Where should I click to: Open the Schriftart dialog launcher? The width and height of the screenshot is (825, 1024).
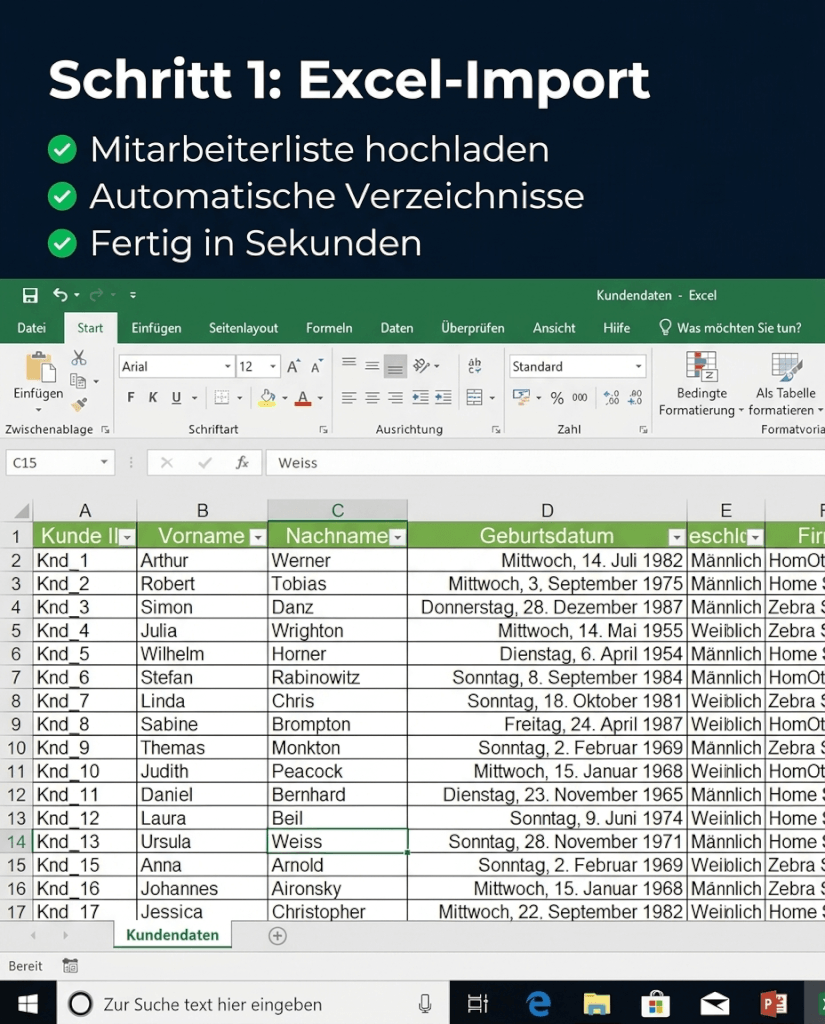tap(323, 430)
